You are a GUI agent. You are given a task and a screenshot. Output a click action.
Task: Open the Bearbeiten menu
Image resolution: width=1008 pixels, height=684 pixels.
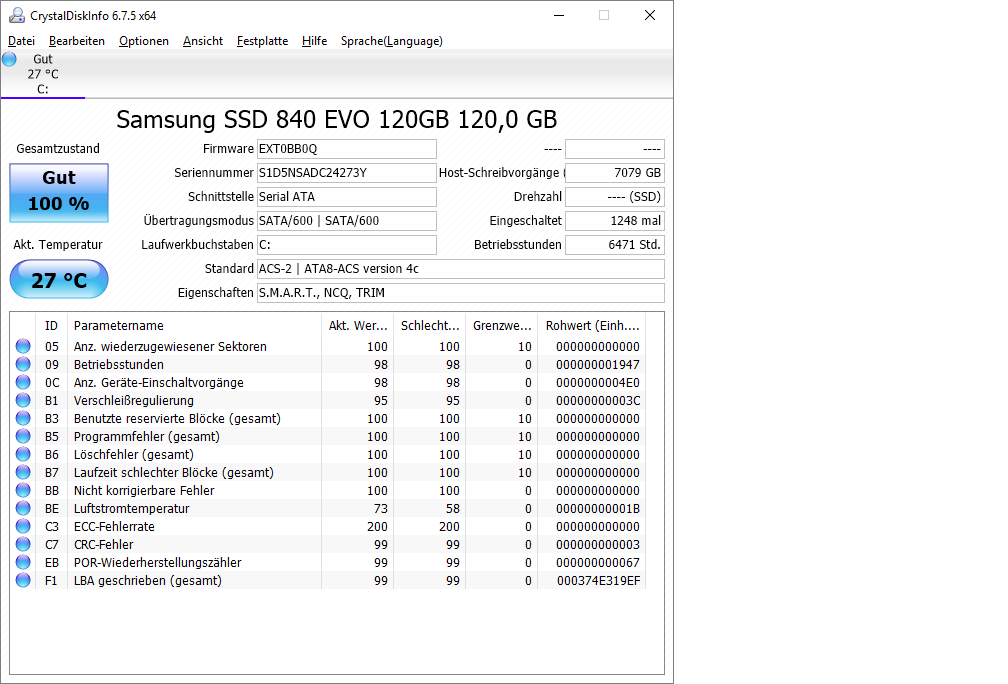76,40
